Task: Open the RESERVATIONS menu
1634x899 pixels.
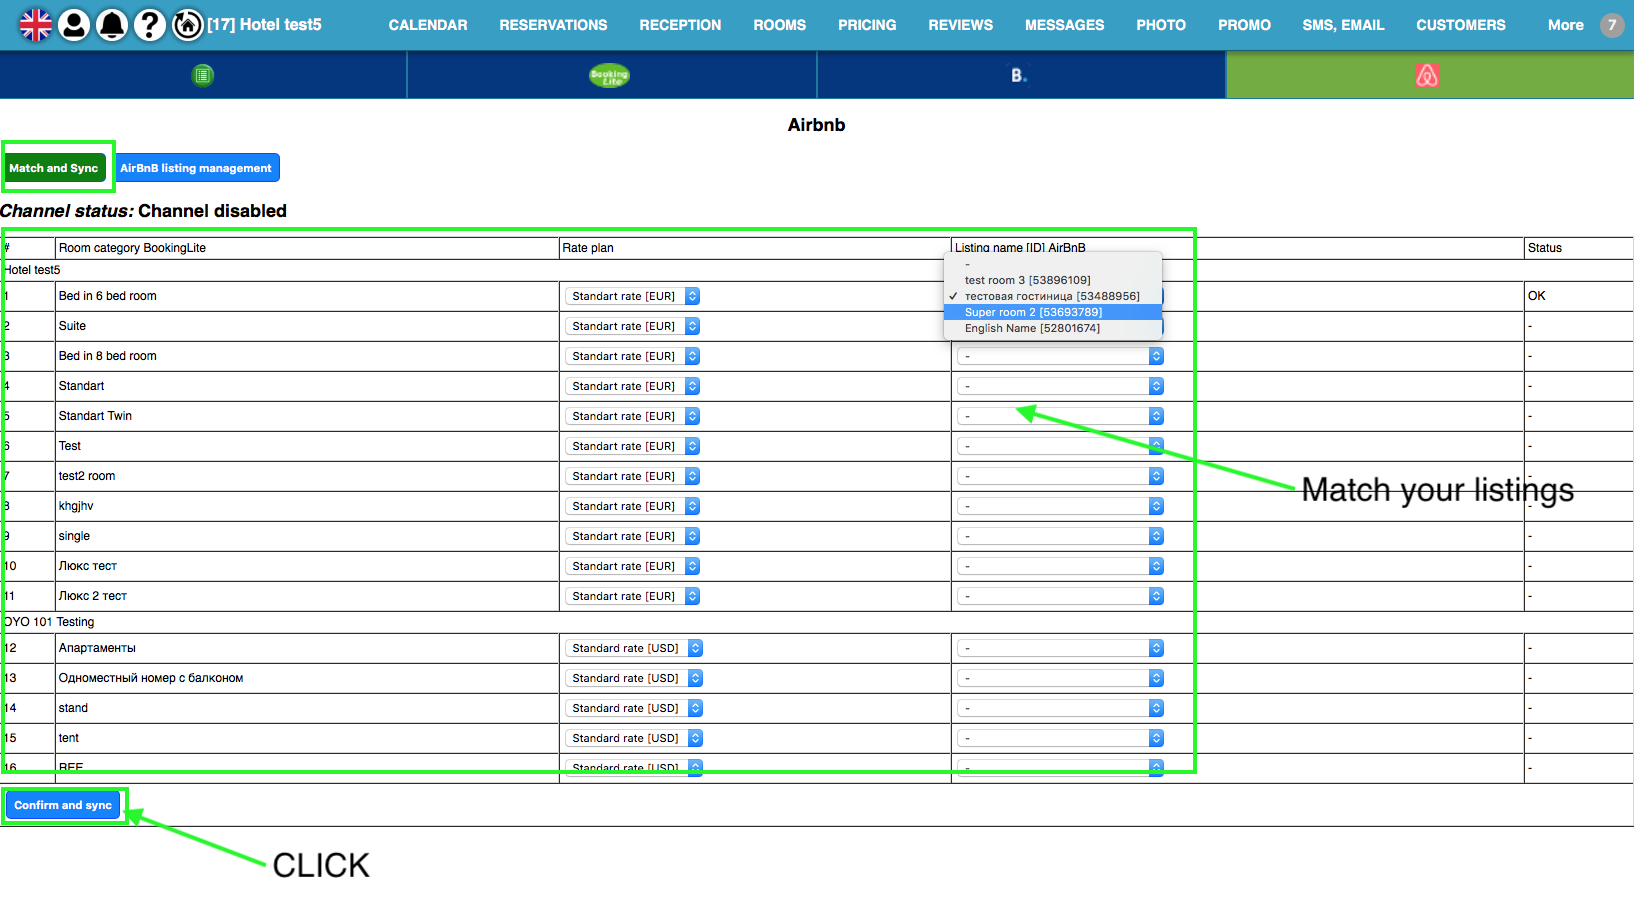Action: 553,25
